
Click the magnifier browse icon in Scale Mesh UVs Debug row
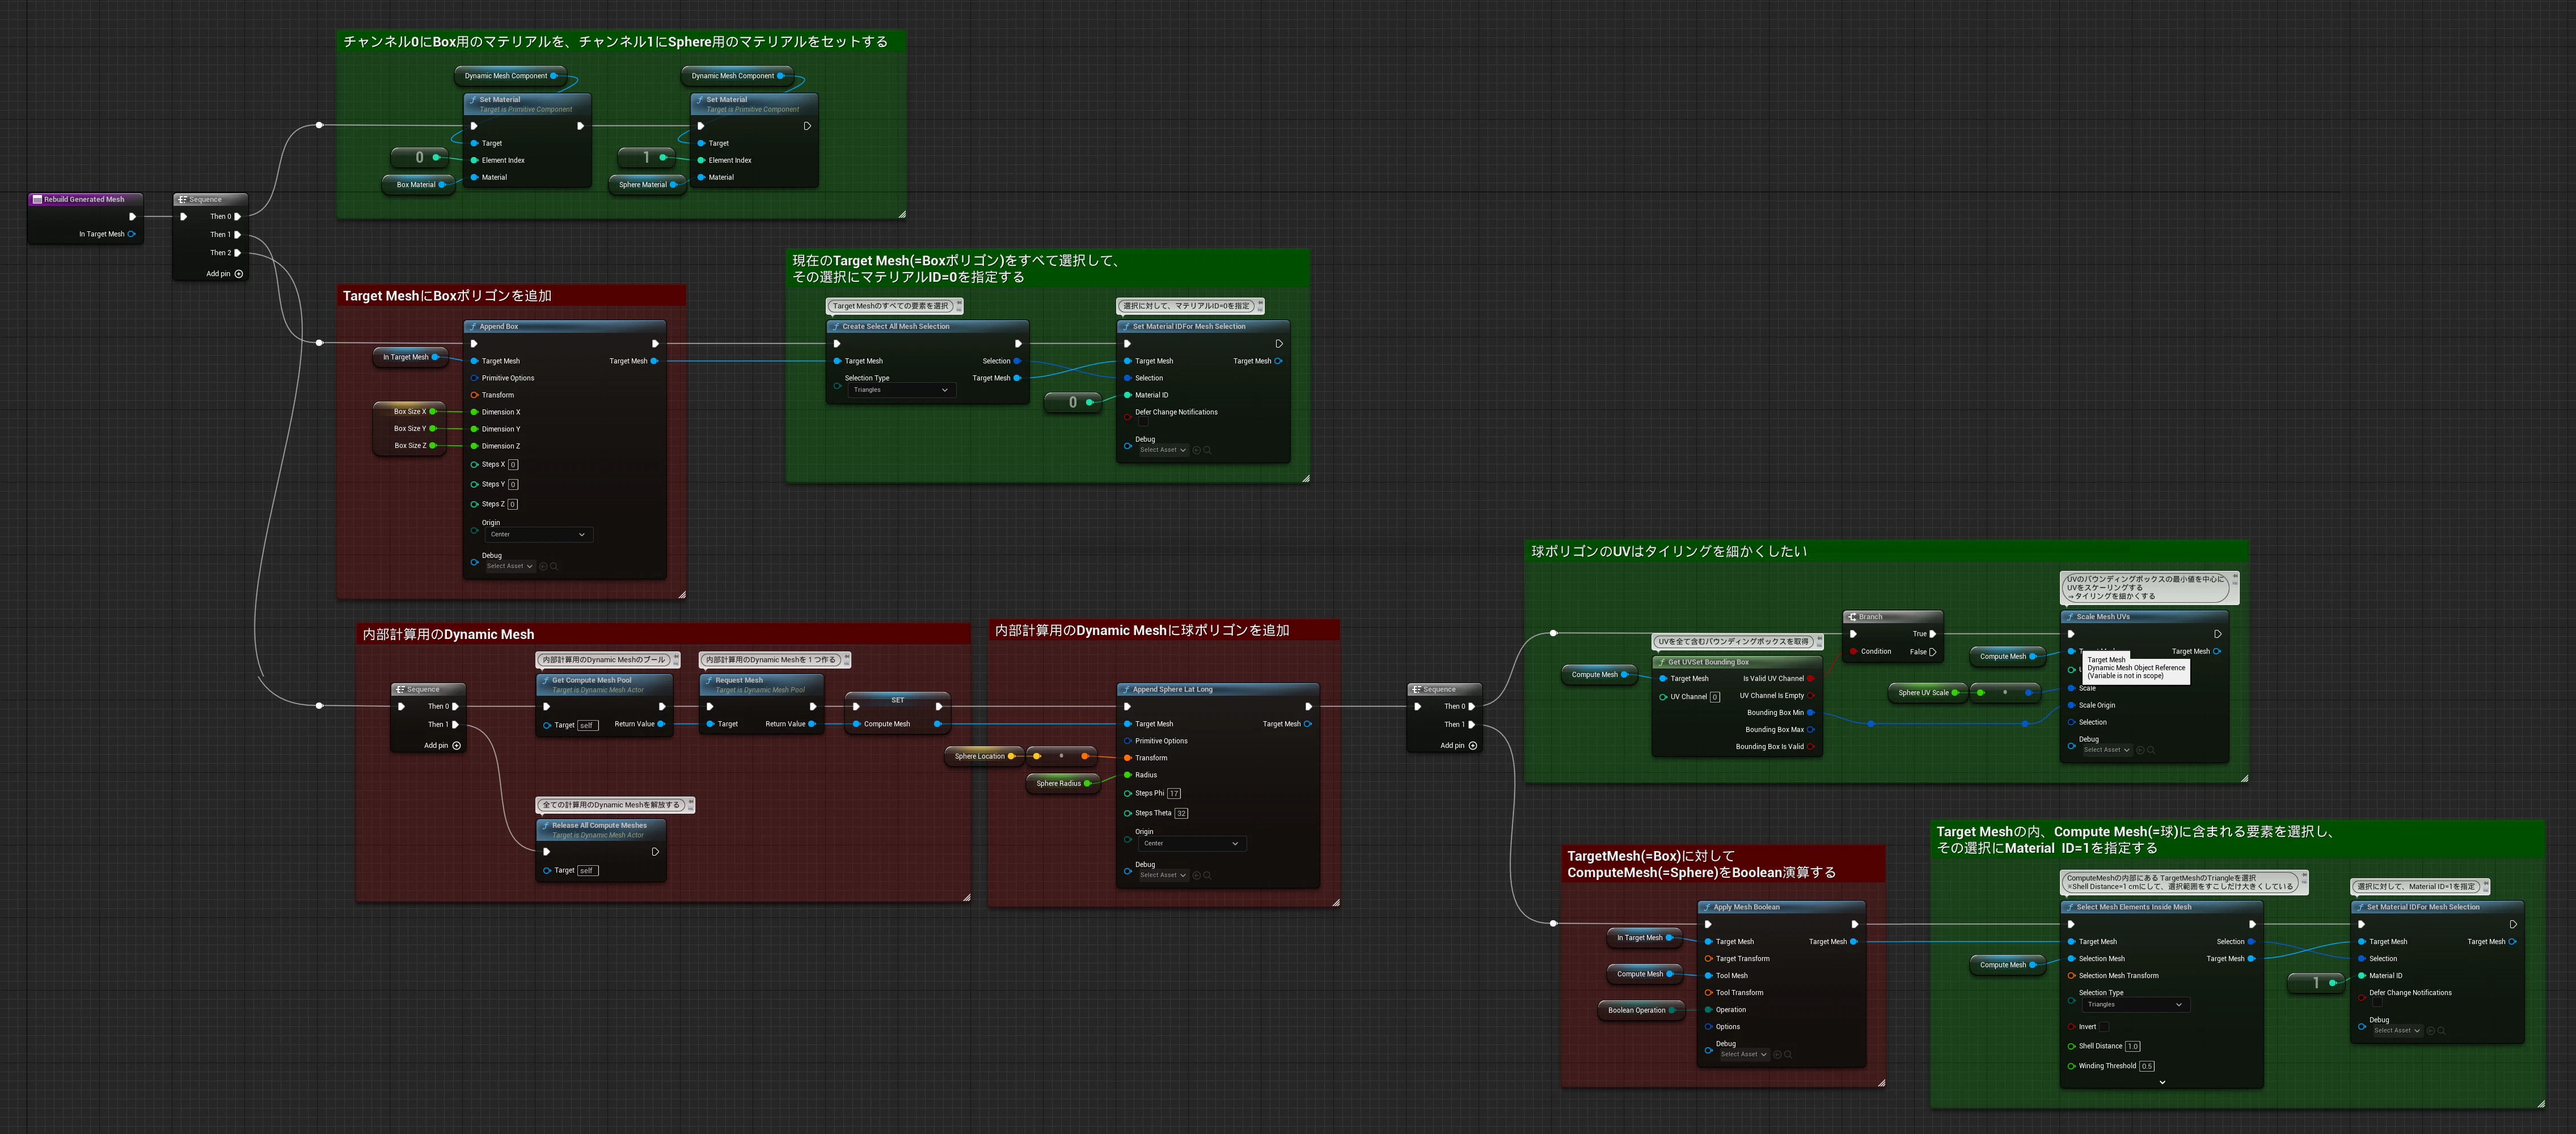click(x=2151, y=750)
